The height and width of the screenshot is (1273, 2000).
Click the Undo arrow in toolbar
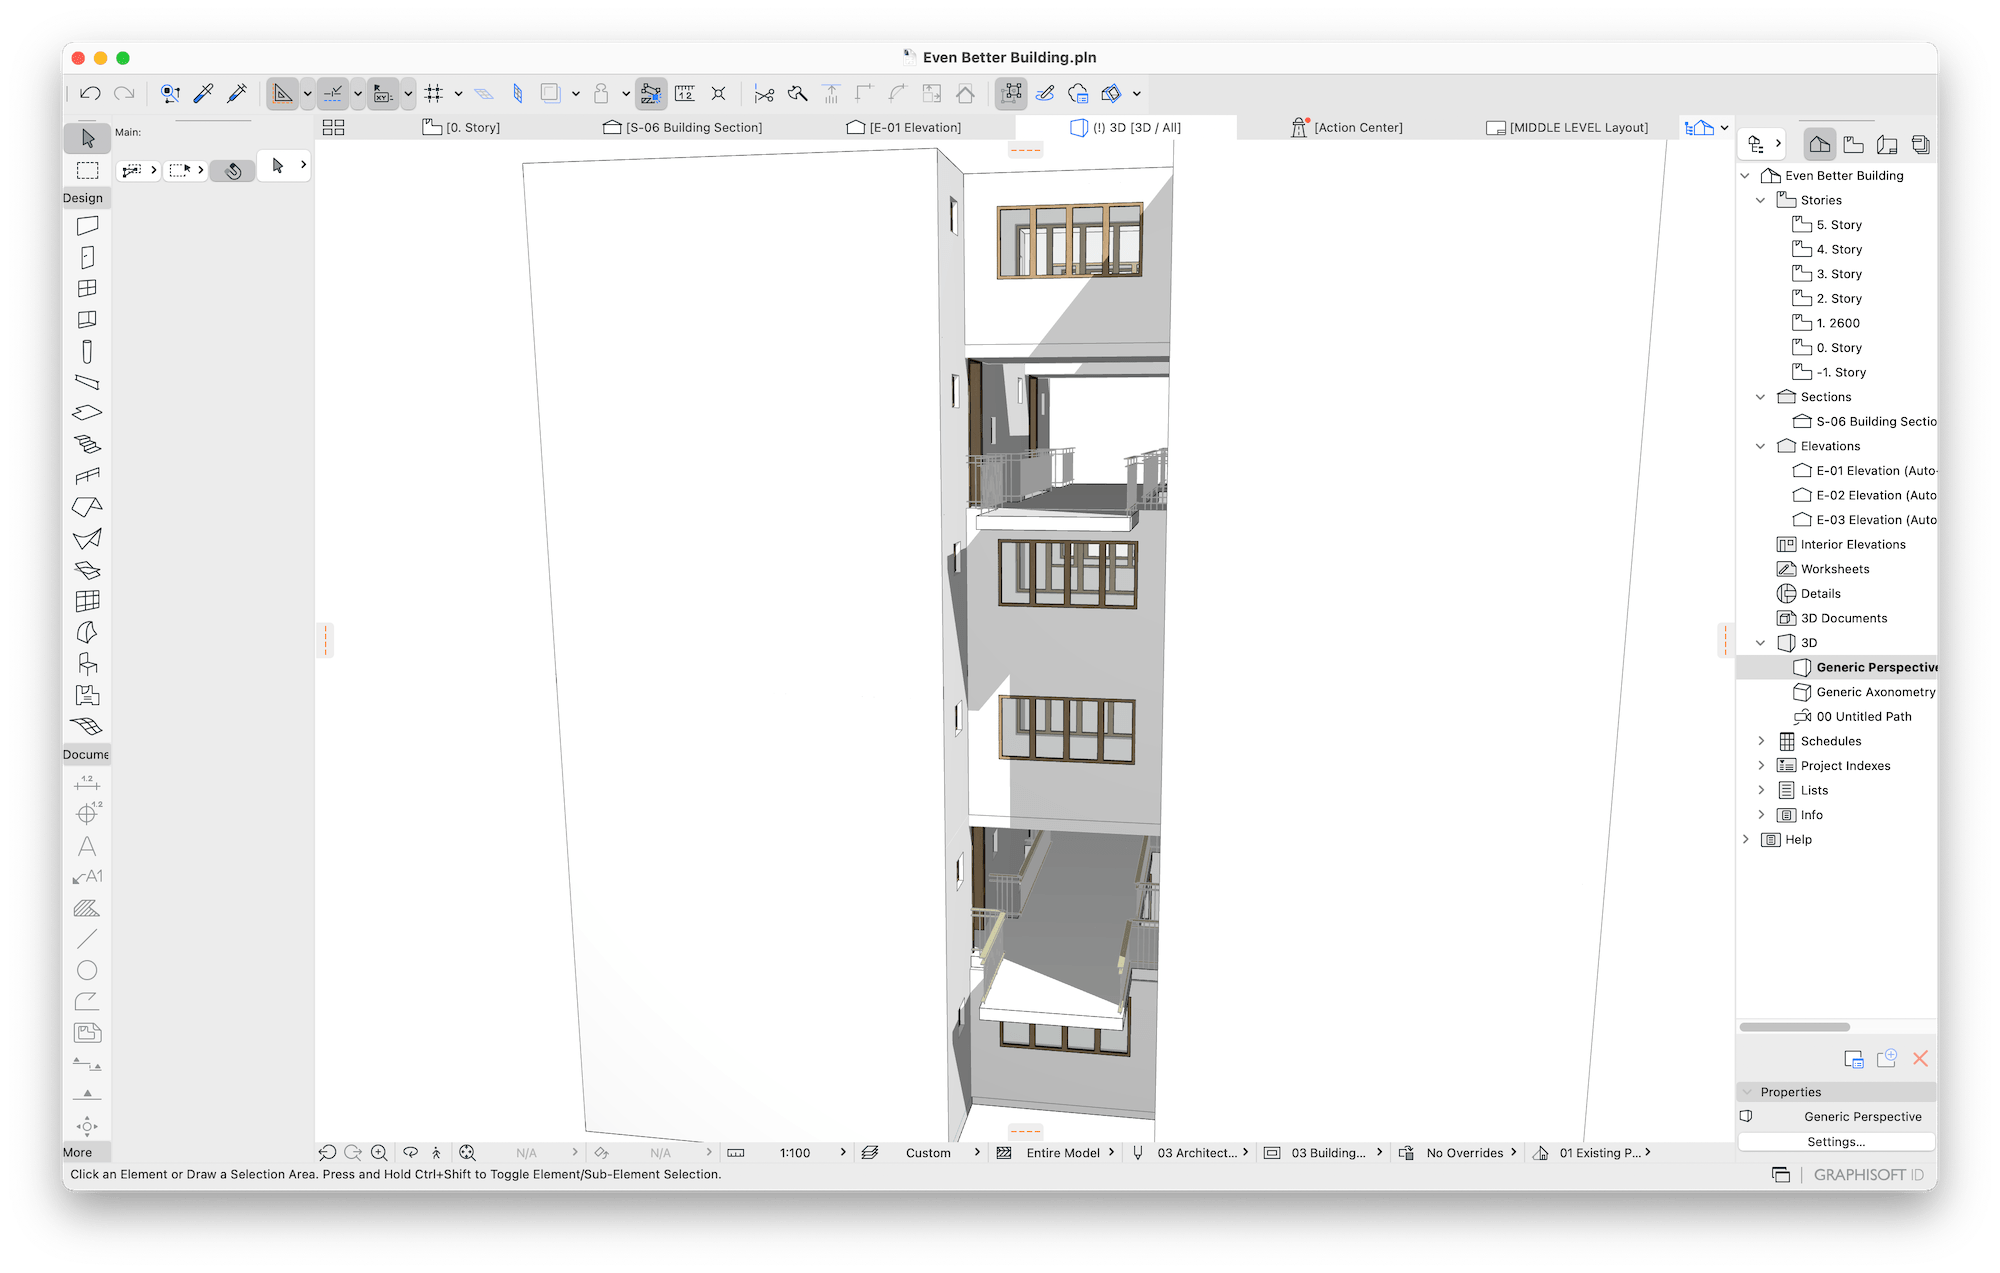point(90,94)
